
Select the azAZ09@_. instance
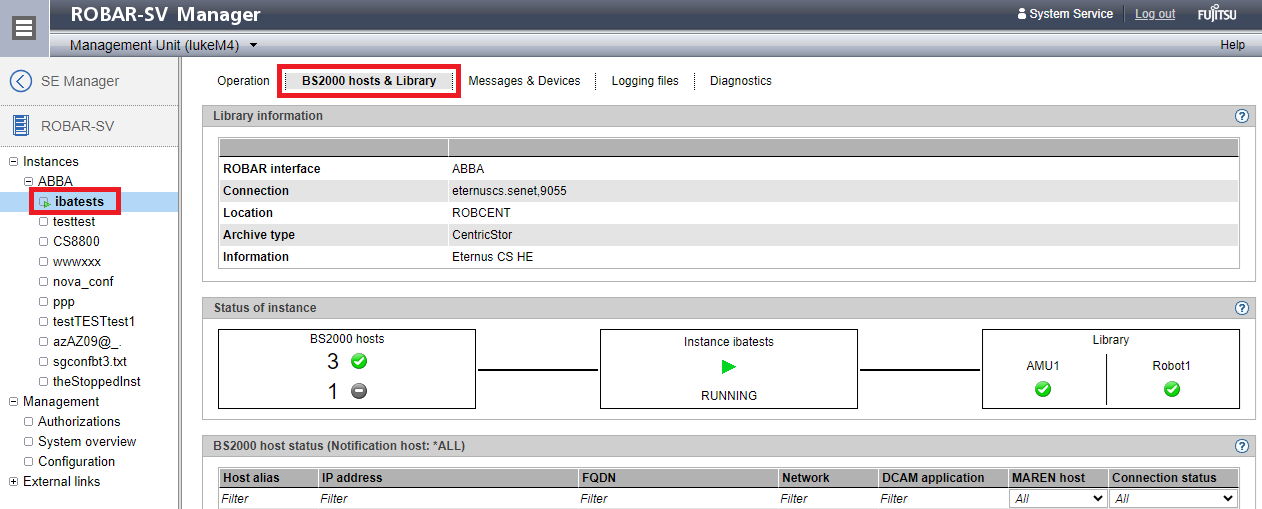tap(87, 342)
